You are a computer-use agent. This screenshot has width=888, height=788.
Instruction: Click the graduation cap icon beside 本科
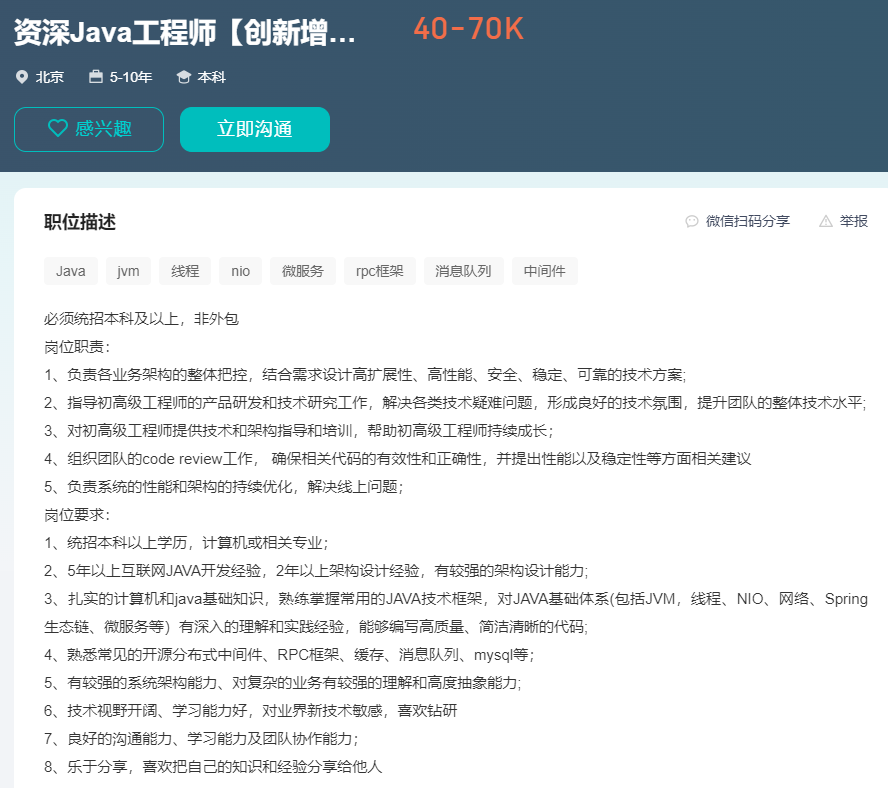[x=183, y=77]
